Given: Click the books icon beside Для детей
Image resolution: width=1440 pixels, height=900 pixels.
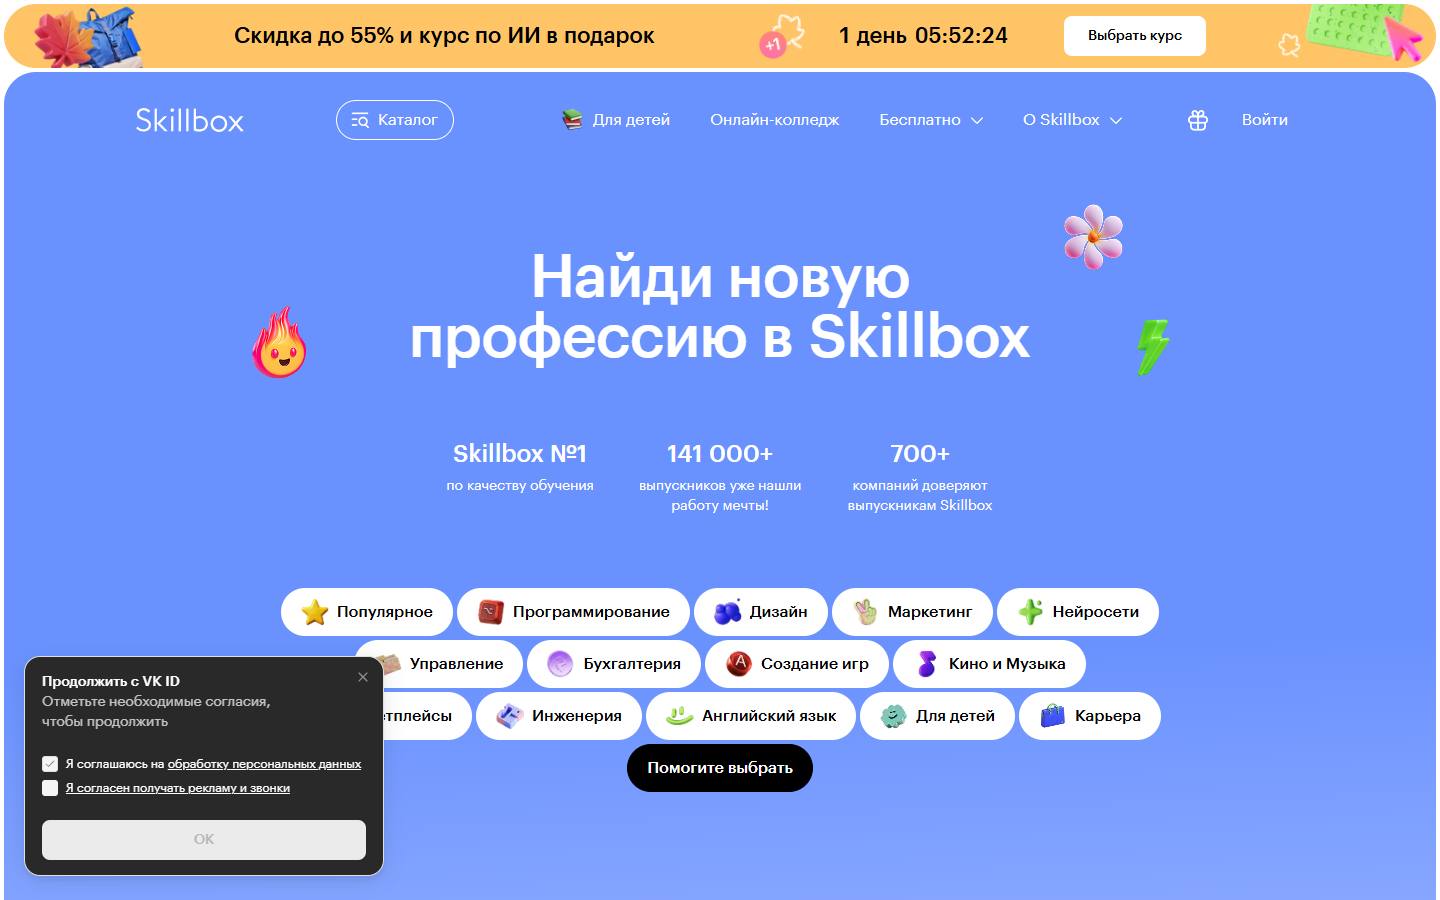Looking at the screenshot, I should click(572, 120).
